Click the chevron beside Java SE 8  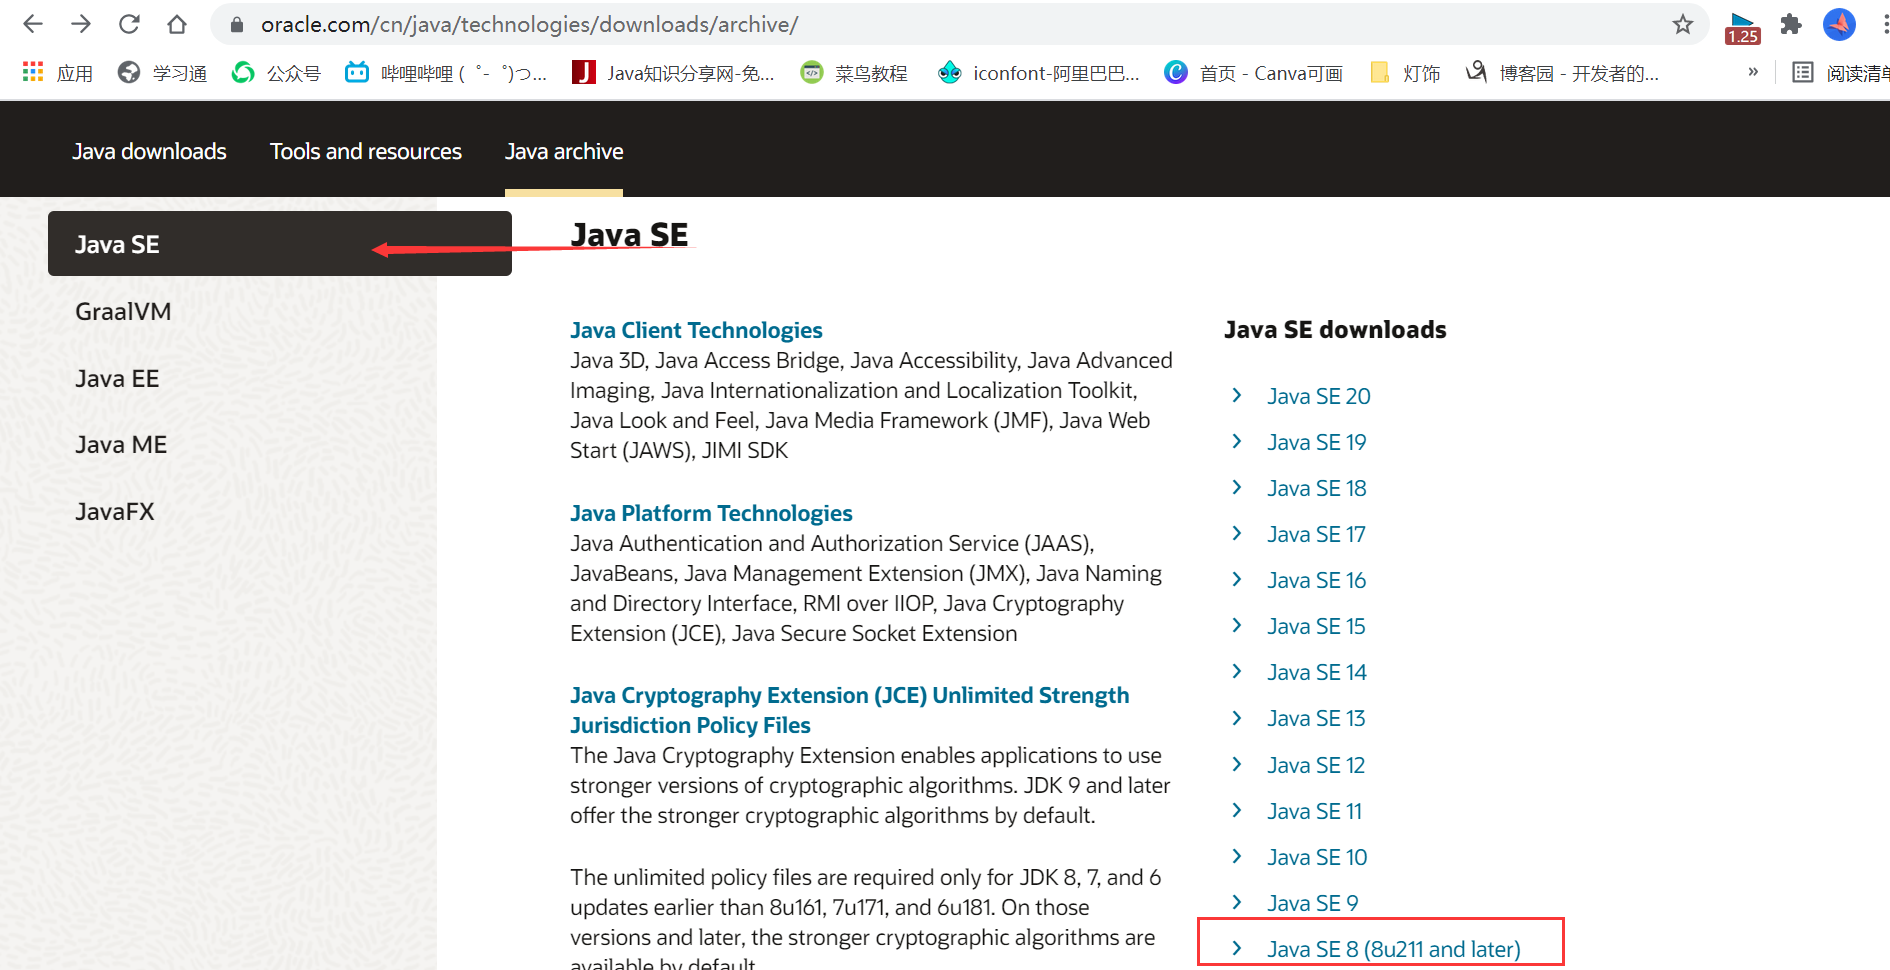pyautogui.click(x=1237, y=949)
